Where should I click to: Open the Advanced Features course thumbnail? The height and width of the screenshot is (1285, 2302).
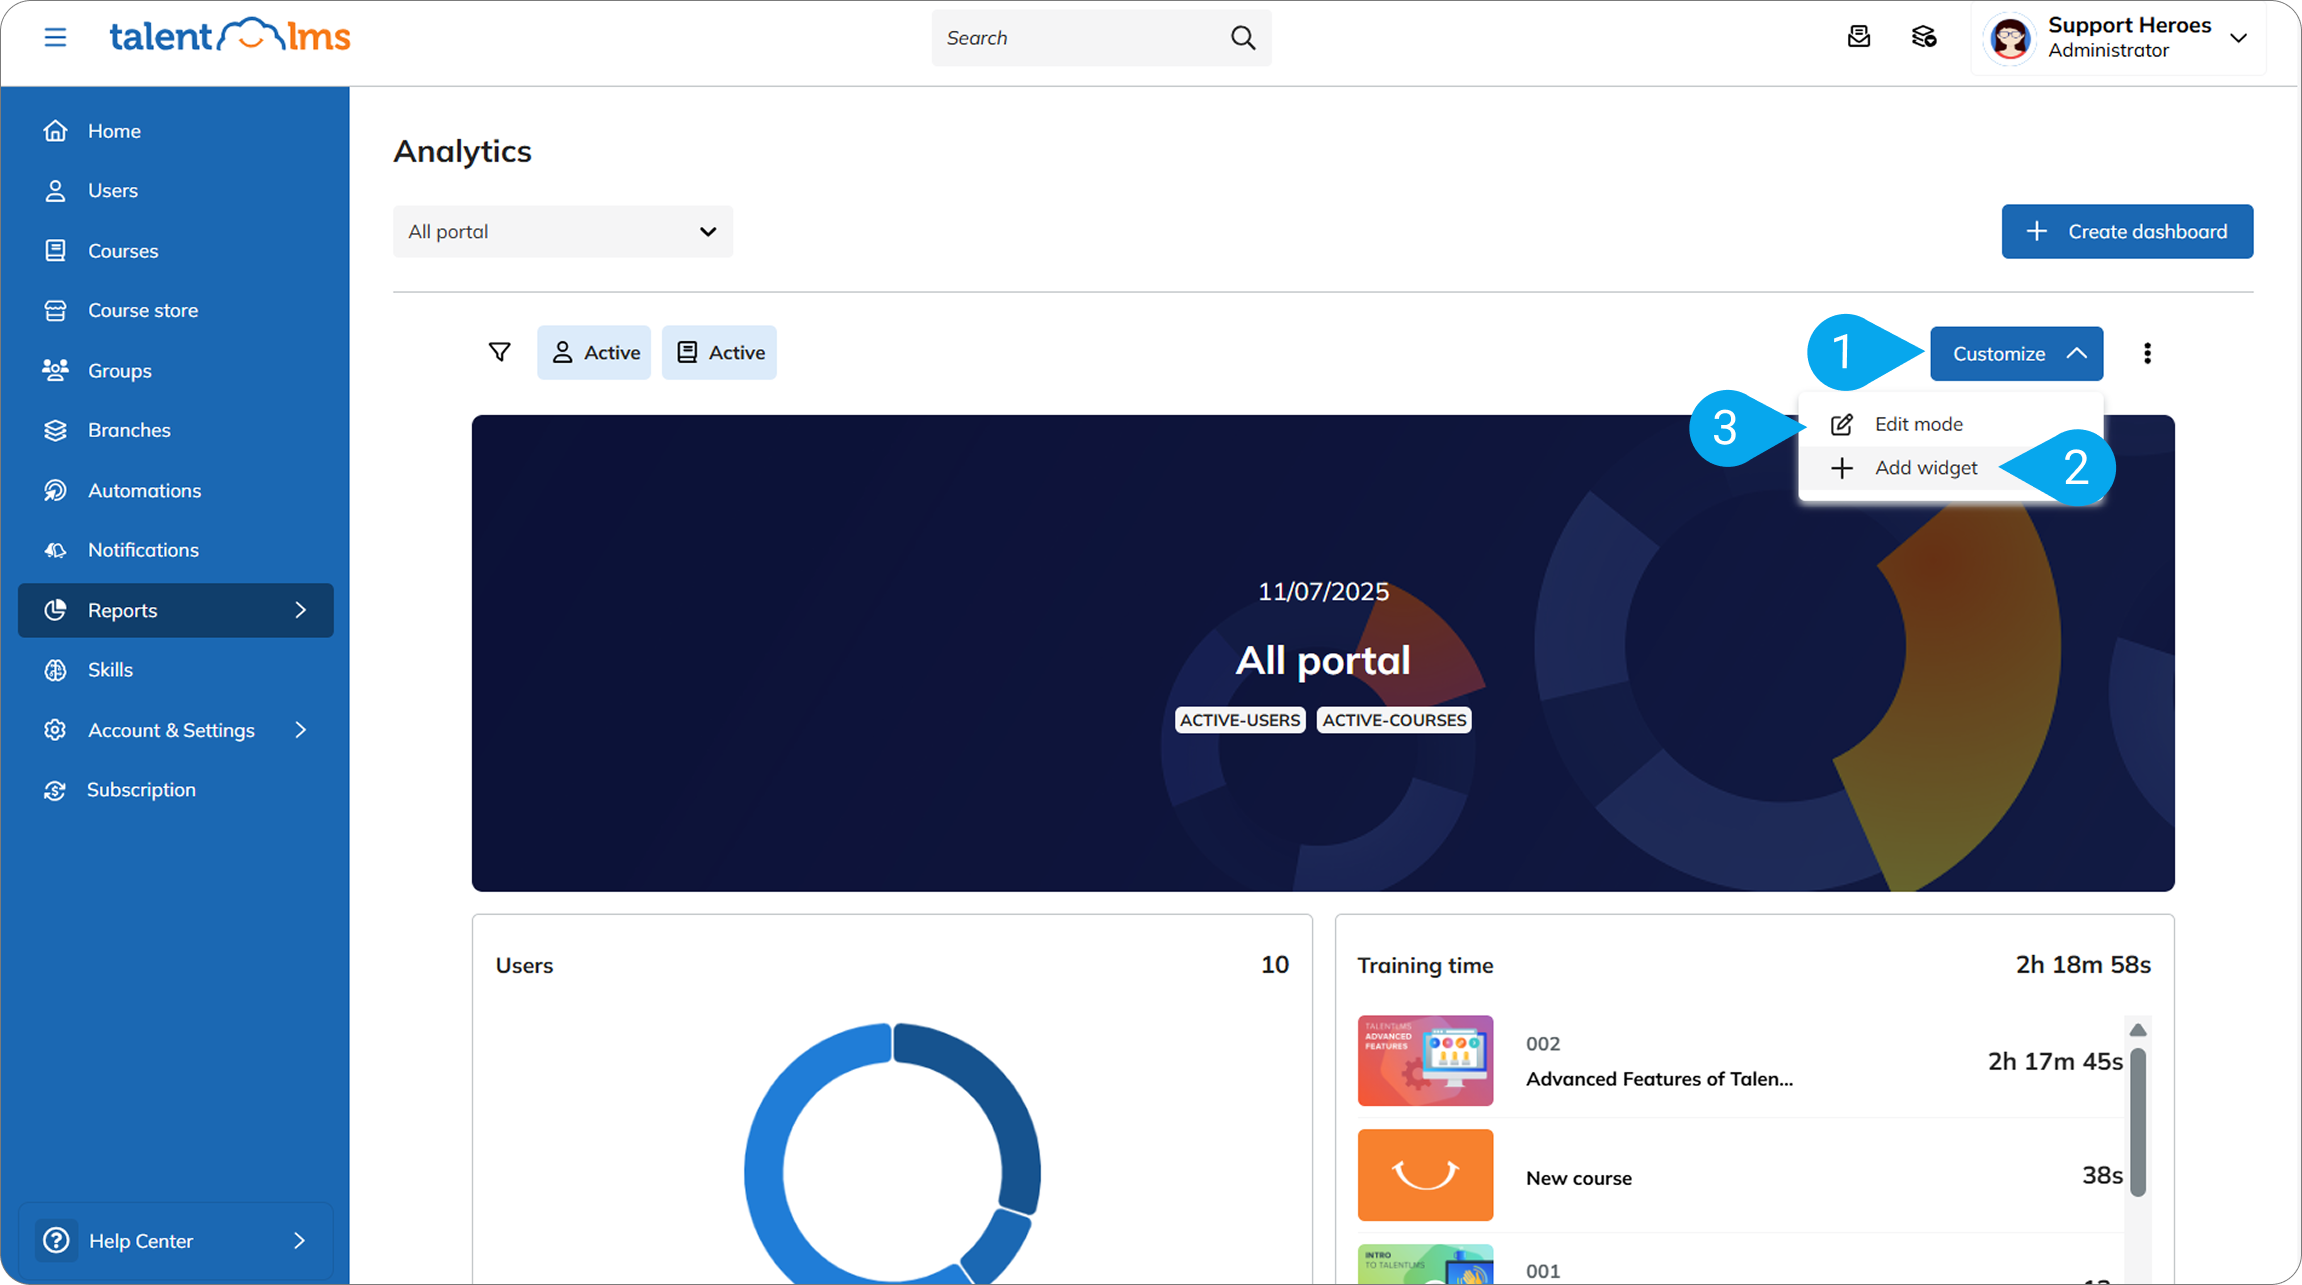click(x=1425, y=1060)
